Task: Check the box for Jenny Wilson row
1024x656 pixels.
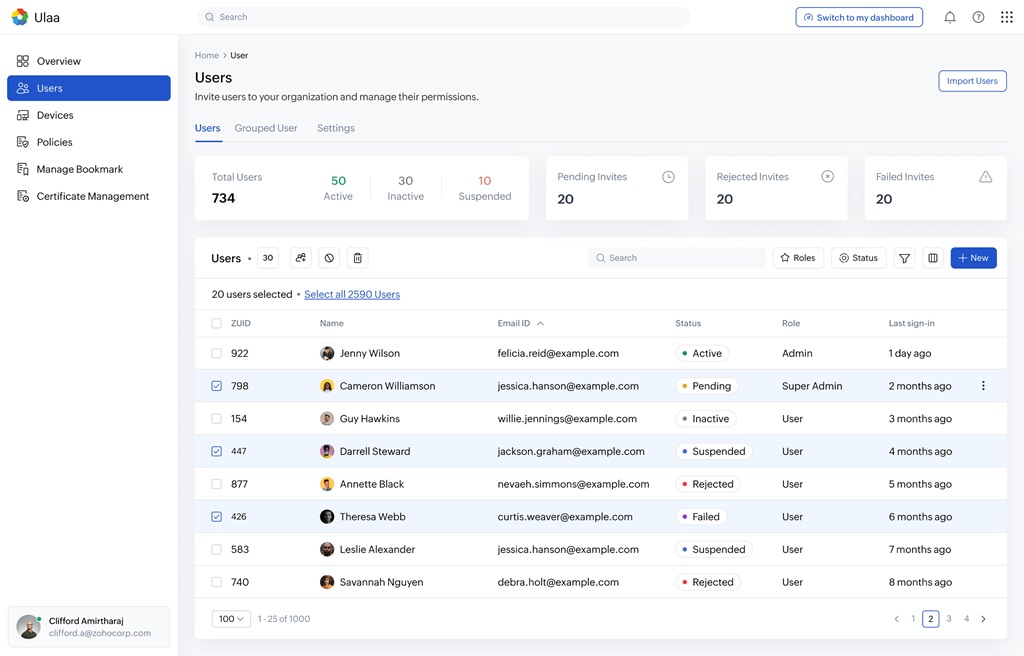Action: pos(217,353)
